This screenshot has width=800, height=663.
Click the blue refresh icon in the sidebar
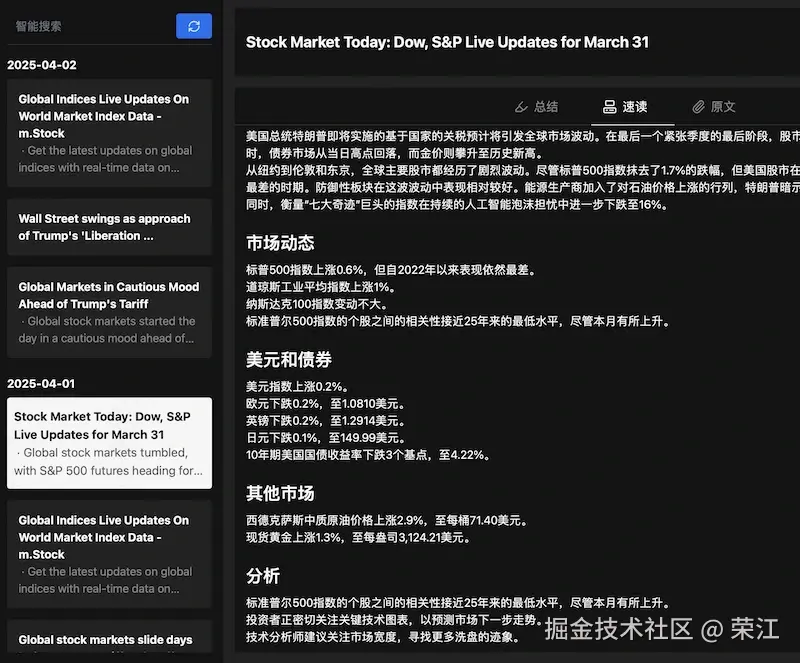coord(193,26)
